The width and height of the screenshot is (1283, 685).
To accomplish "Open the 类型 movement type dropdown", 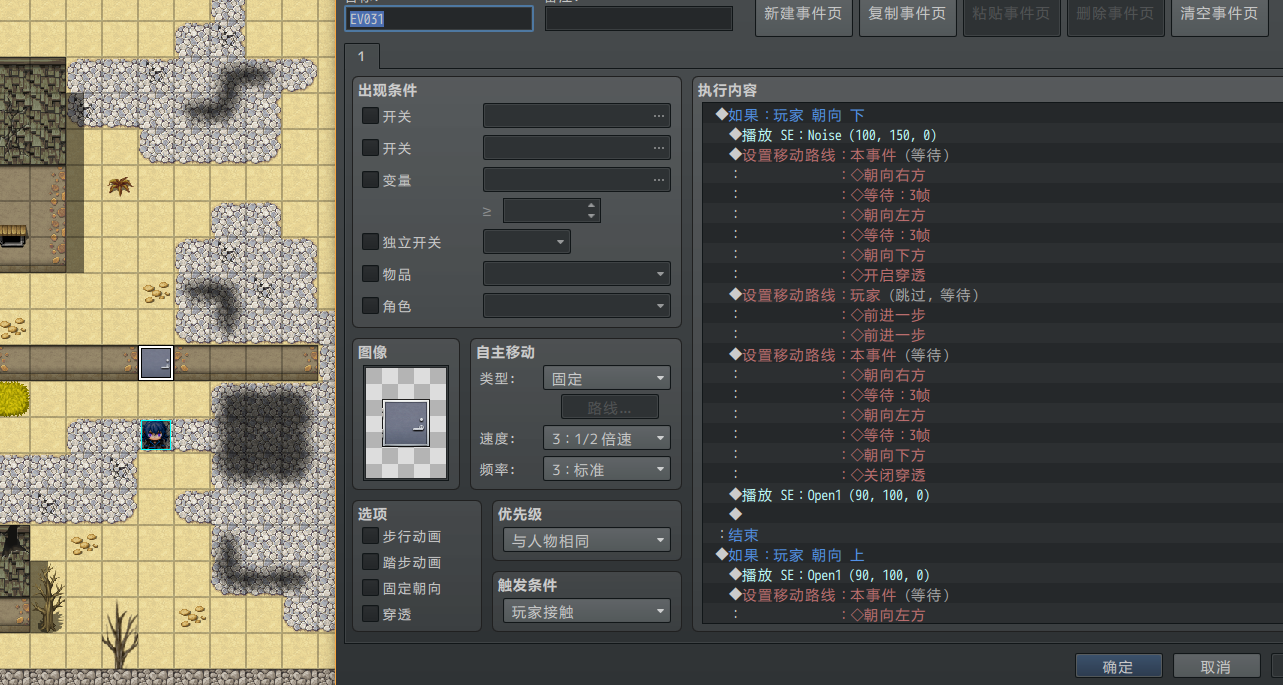I will (607, 379).
